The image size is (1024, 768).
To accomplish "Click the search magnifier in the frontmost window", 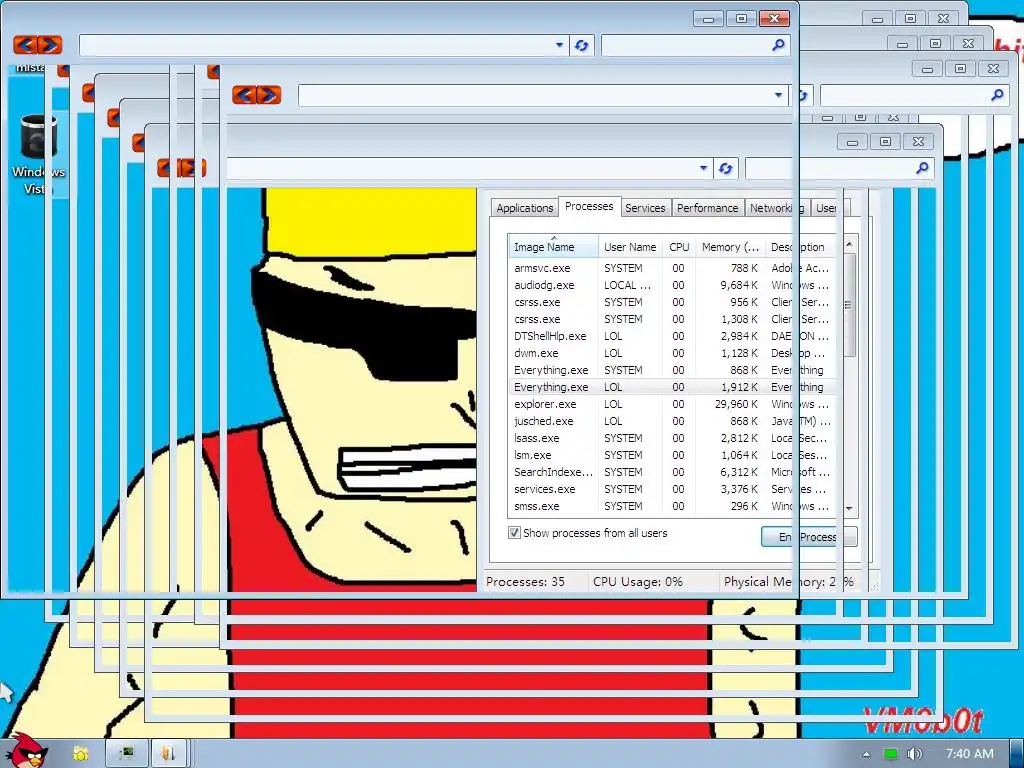I will click(x=778, y=45).
